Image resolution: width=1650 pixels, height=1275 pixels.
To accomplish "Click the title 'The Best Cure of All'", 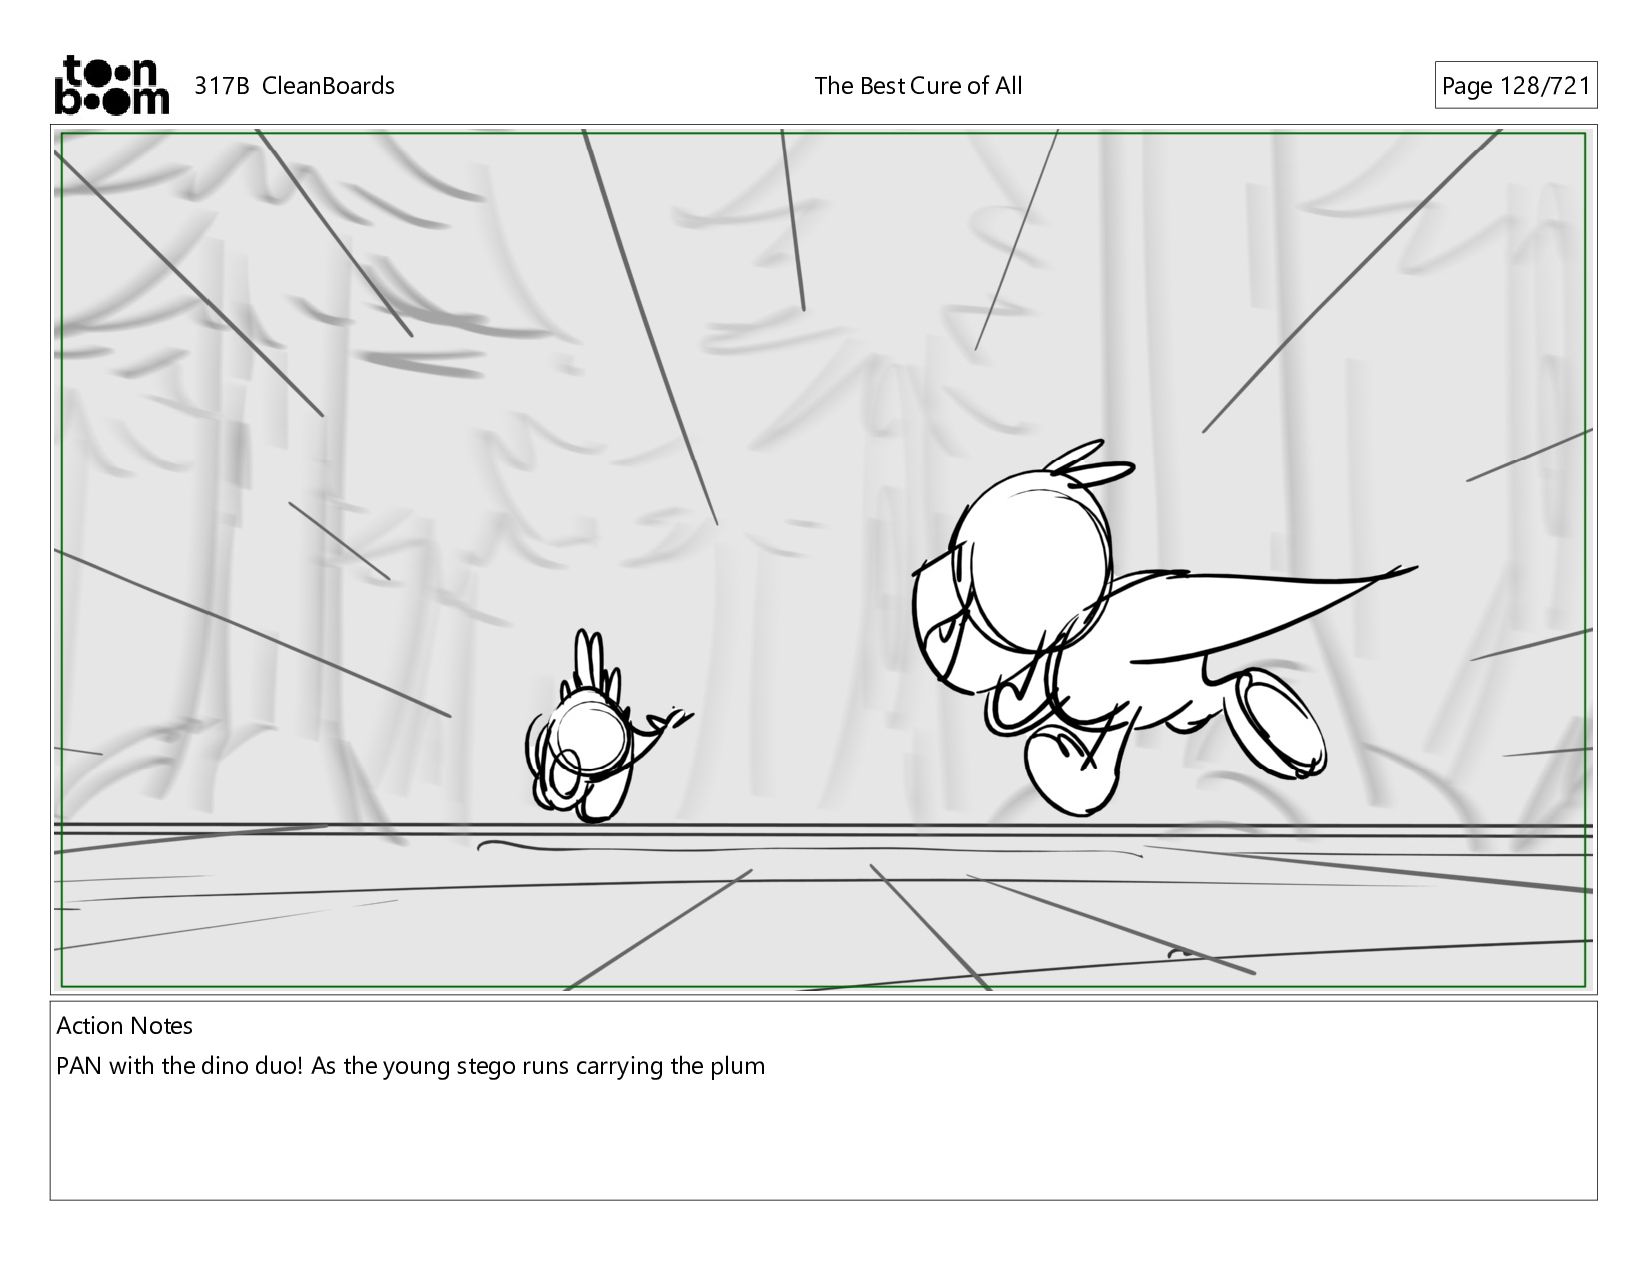I will click(x=918, y=86).
